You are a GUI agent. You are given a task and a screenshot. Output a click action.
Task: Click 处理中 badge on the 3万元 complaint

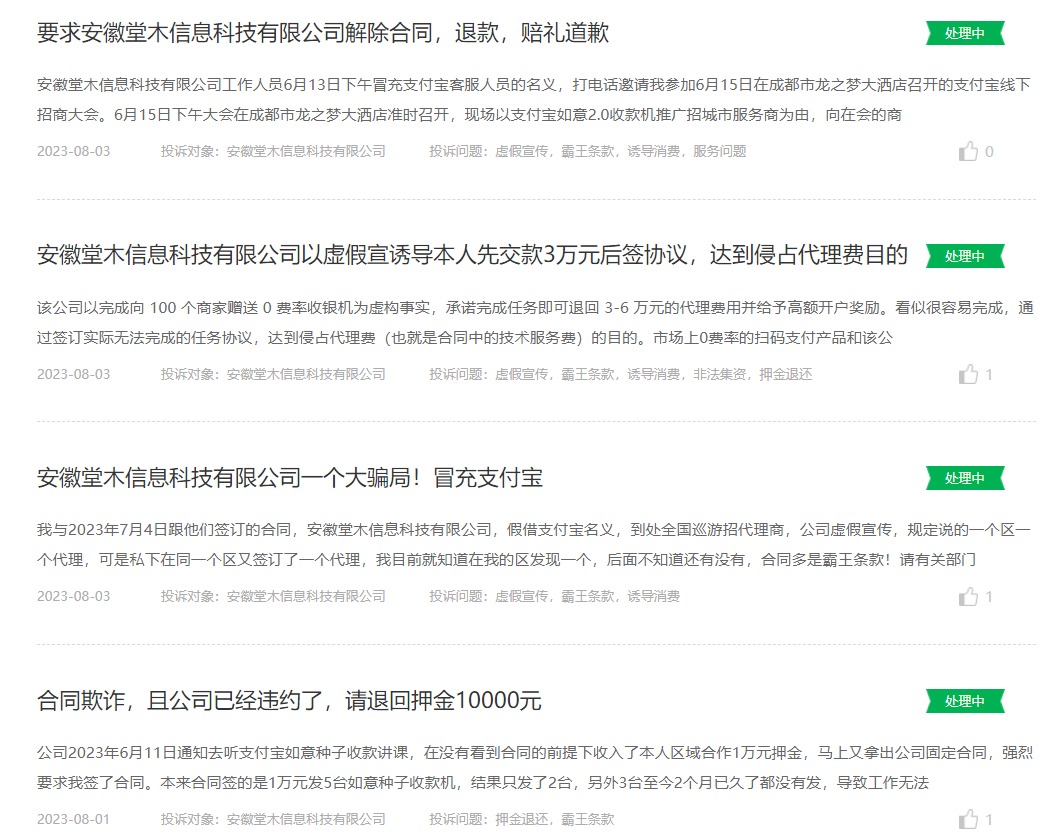pyautogui.click(x=965, y=256)
